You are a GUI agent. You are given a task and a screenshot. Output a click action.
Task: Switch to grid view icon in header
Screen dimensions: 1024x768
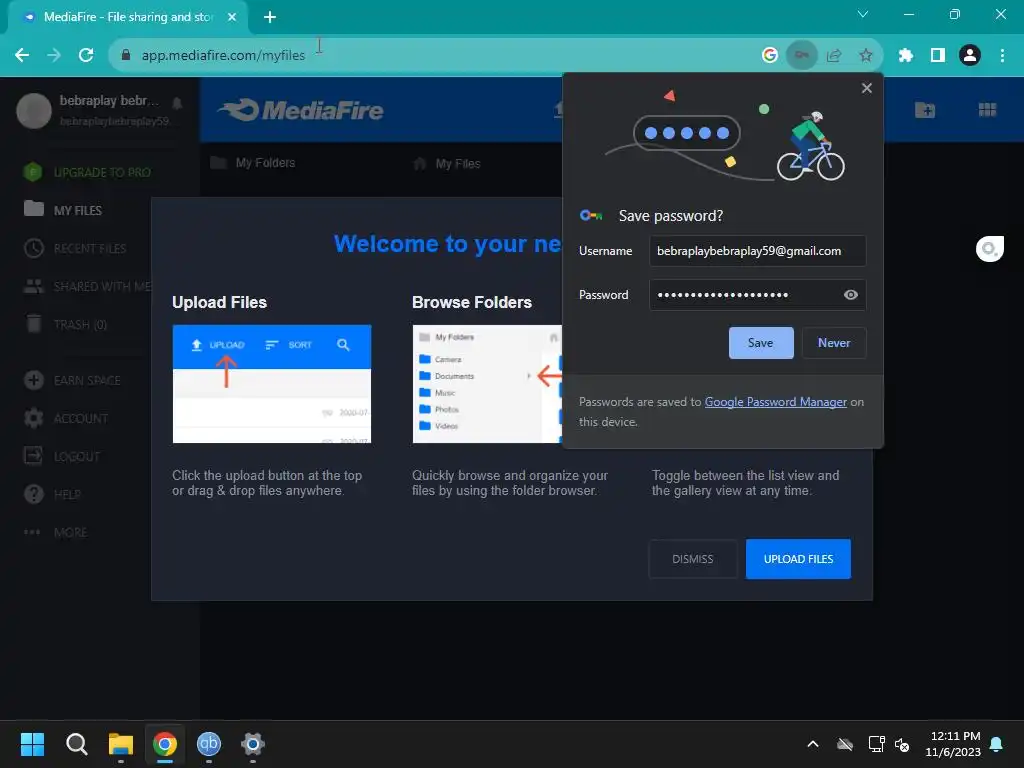987,110
